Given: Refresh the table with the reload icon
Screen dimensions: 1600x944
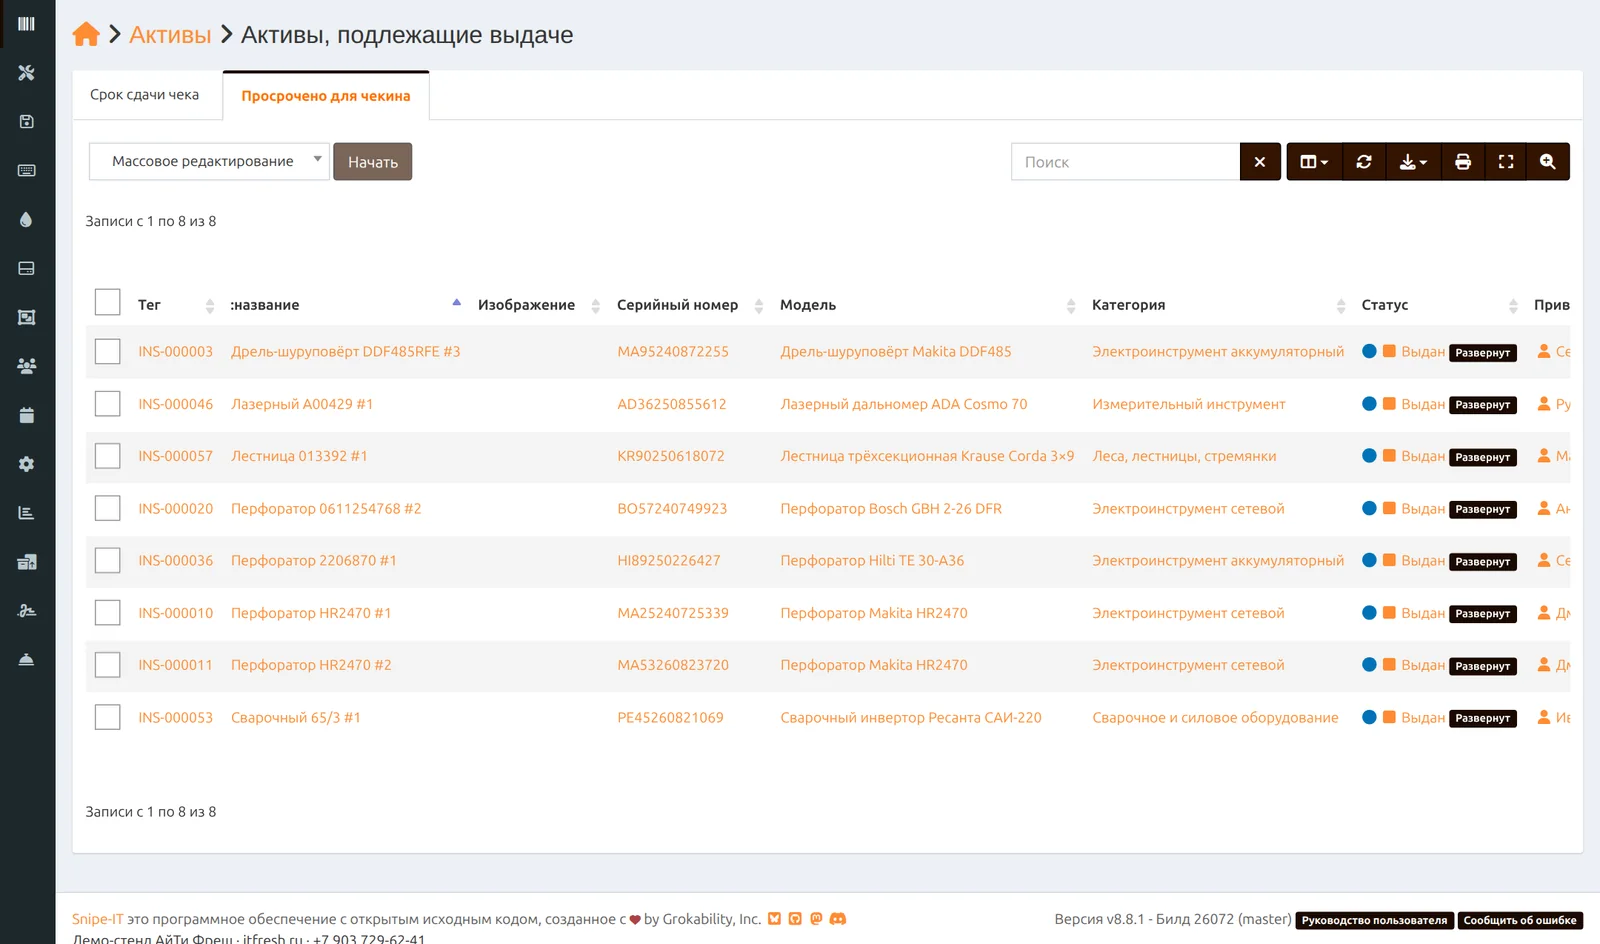Looking at the screenshot, I should pyautogui.click(x=1364, y=162).
